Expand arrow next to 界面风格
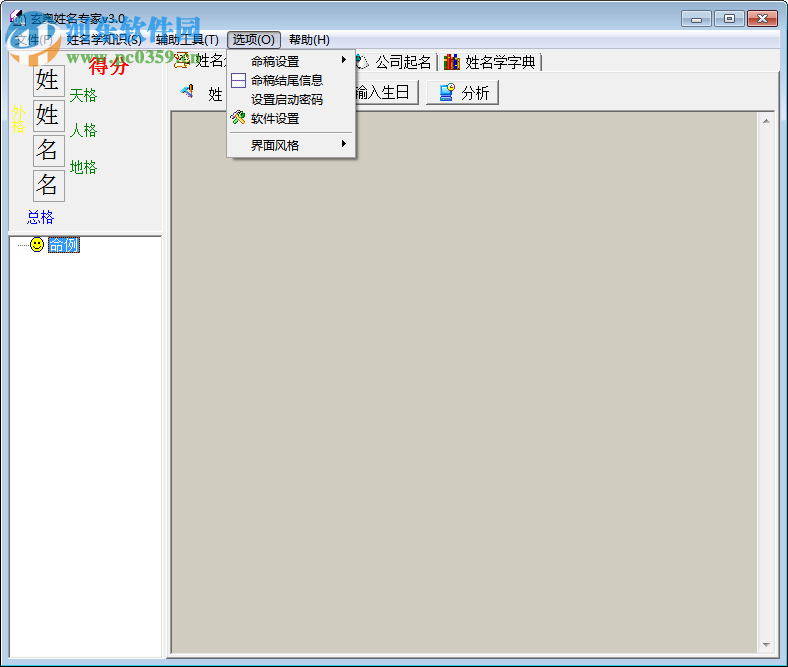This screenshot has width=788, height=667. click(x=344, y=144)
